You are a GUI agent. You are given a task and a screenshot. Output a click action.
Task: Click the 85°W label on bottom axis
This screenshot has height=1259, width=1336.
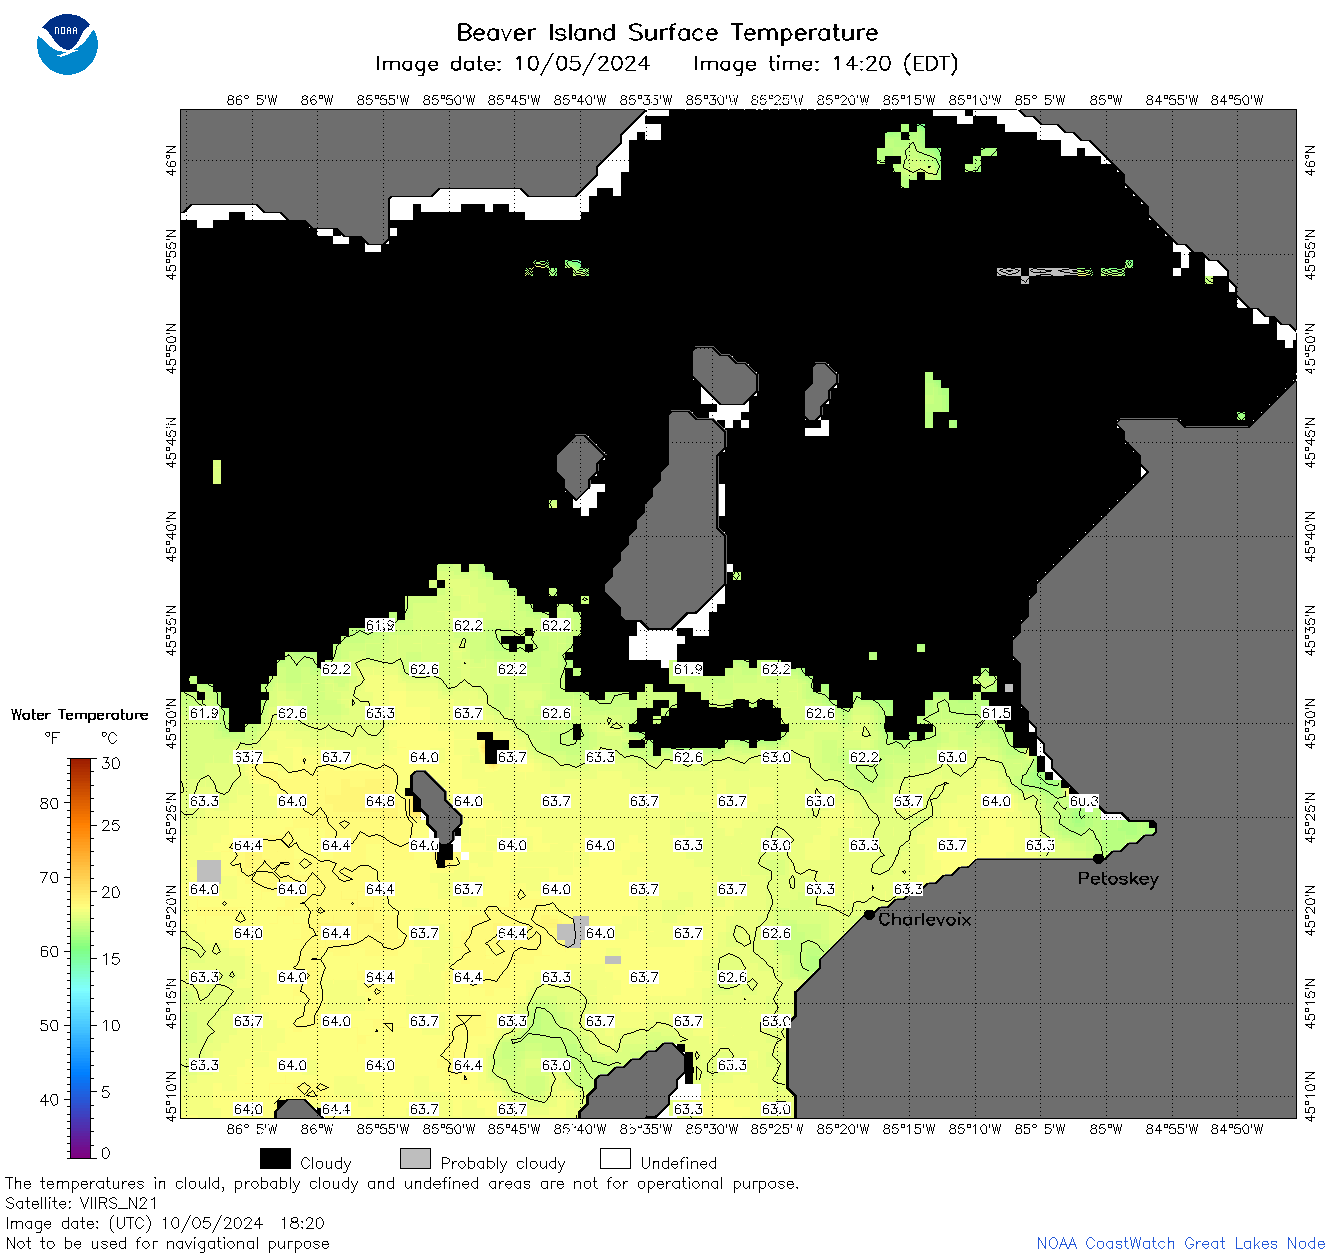(x=1106, y=1129)
